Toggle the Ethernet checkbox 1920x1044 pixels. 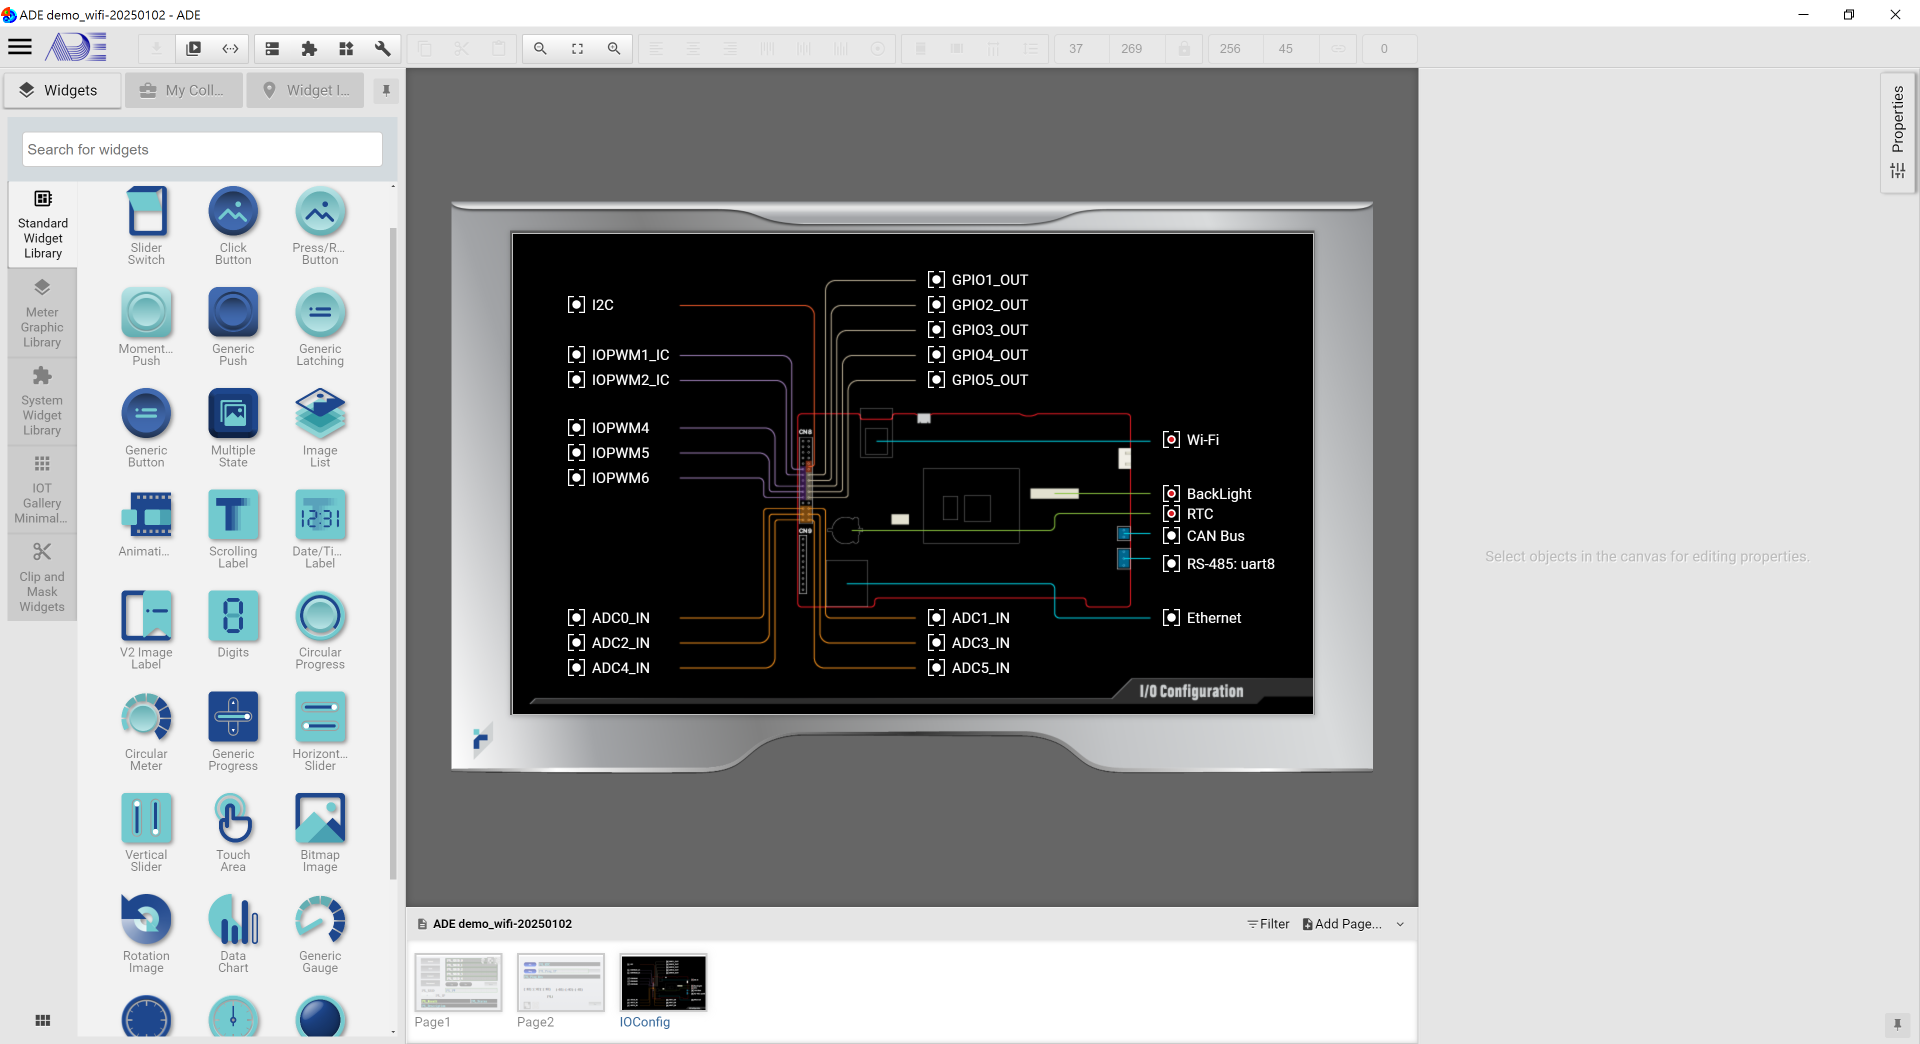1171,618
